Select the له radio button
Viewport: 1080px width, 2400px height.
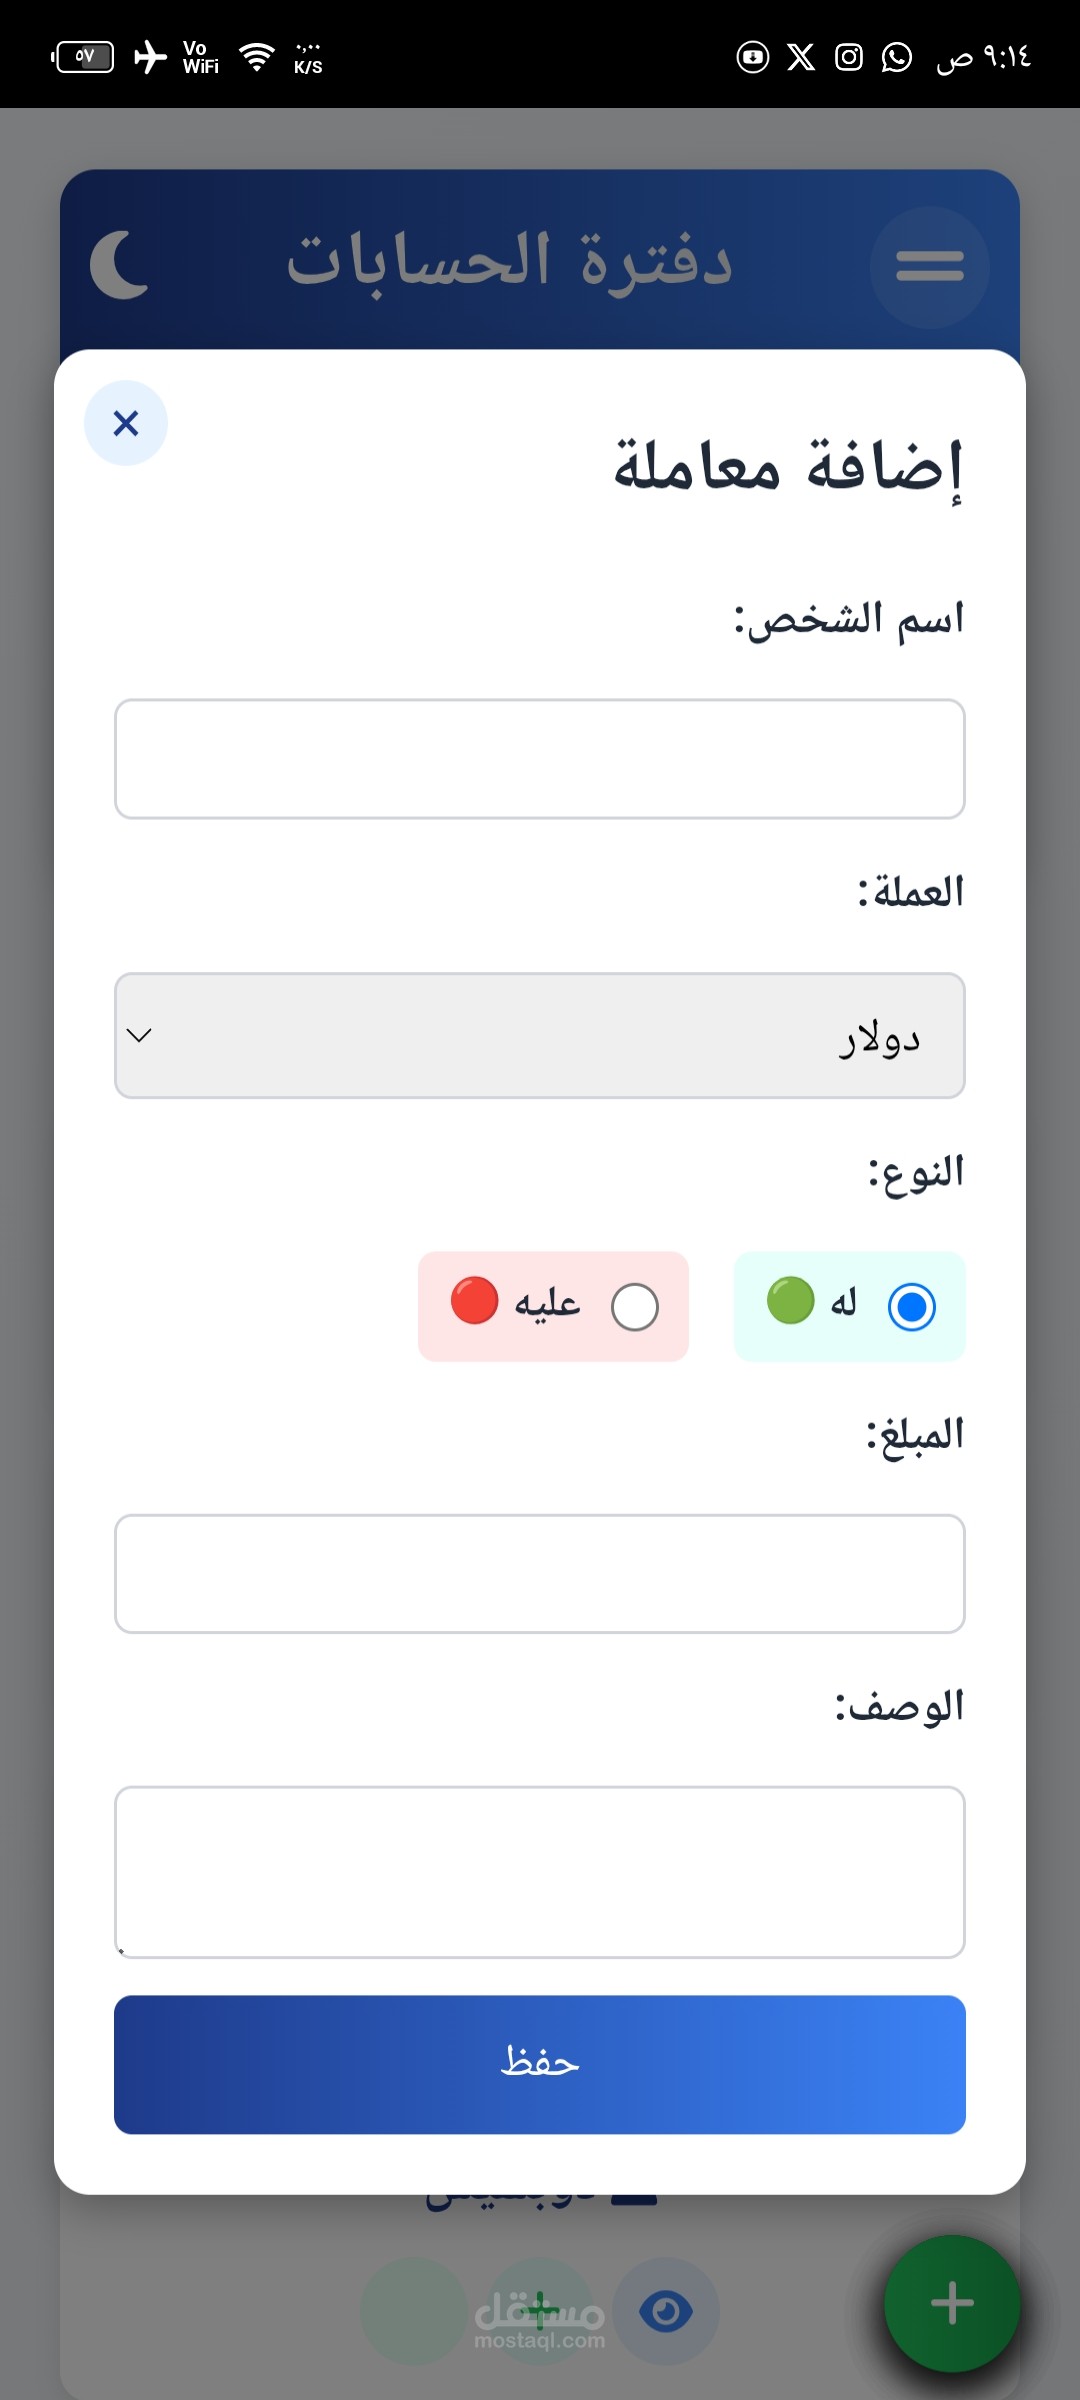pos(911,1306)
